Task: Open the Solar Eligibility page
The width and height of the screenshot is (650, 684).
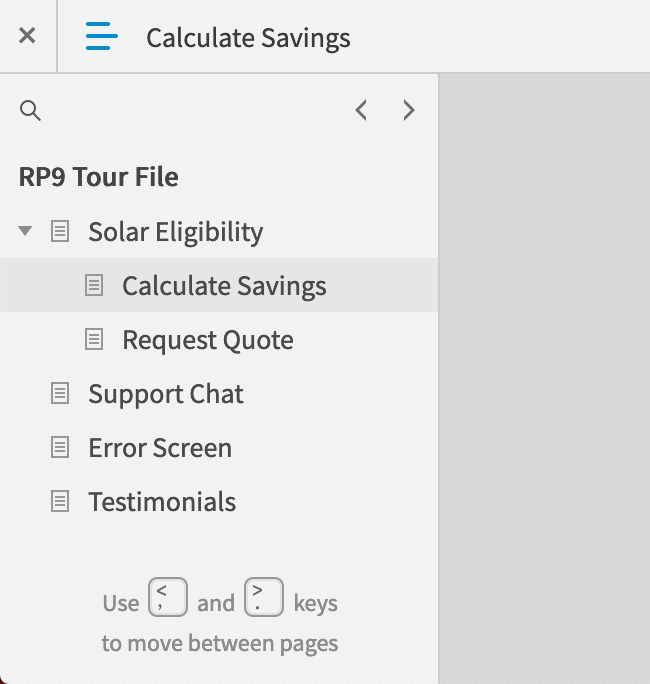Action: pyautogui.click(x=175, y=232)
